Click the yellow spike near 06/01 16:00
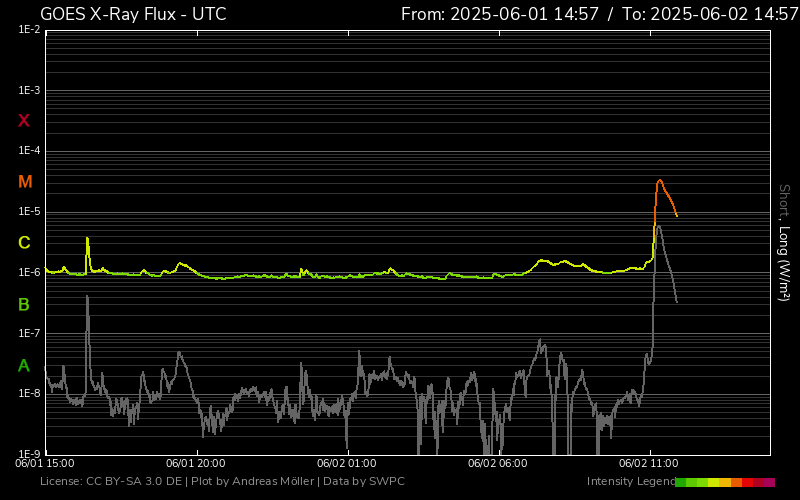Viewport: 800px width, 500px height. click(87, 239)
